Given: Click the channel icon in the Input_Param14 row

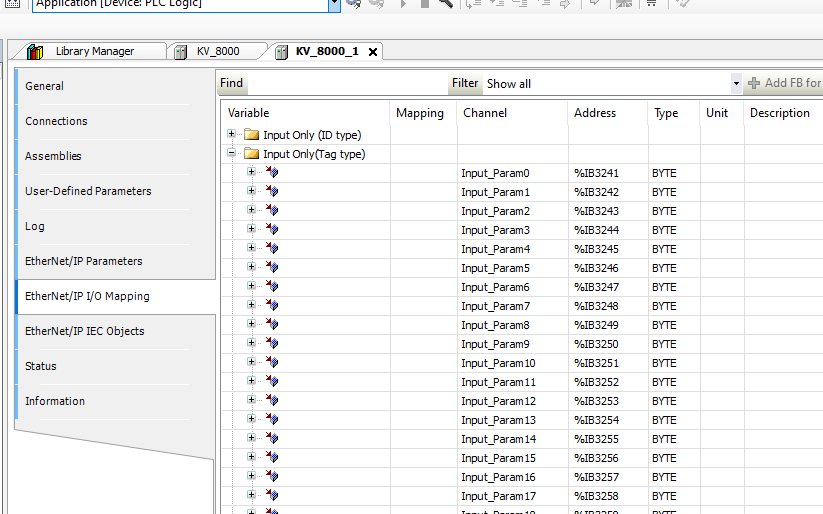Looking at the screenshot, I should click(272, 438).
